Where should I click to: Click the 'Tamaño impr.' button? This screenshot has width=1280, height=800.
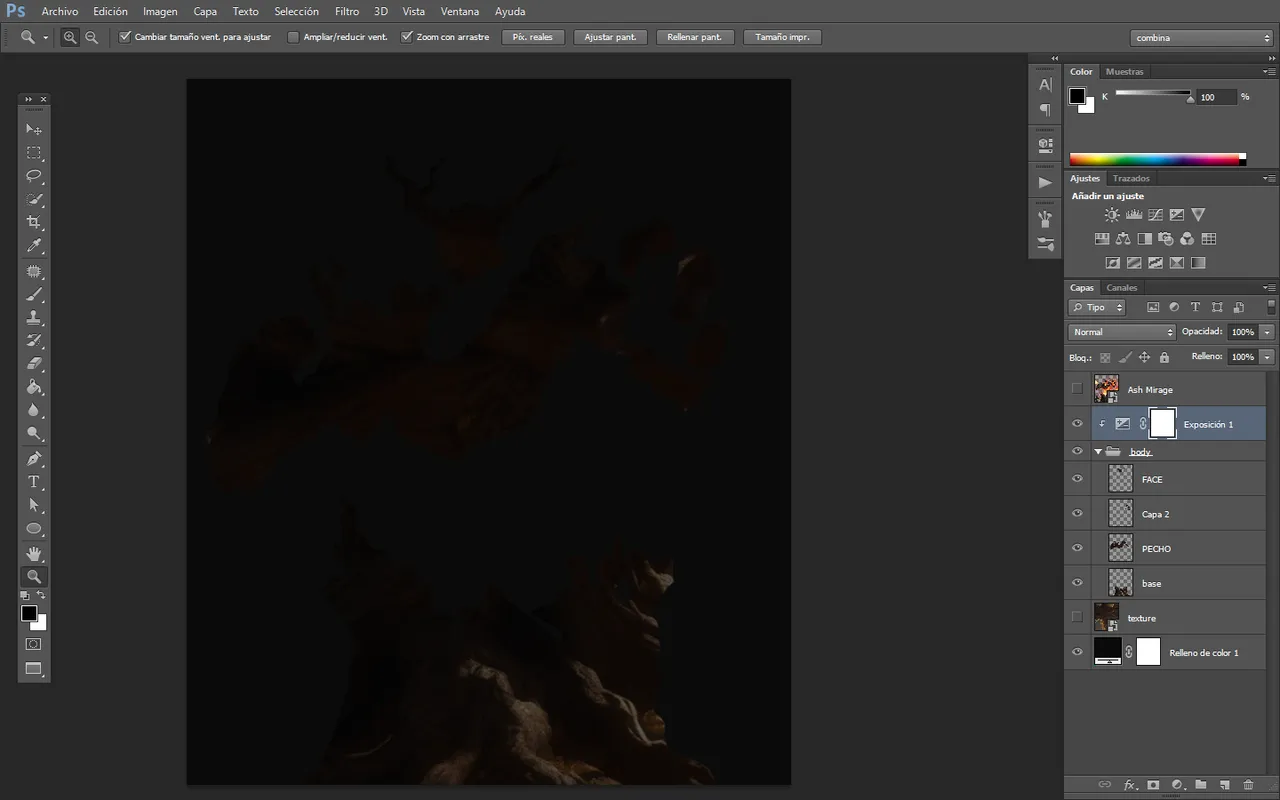[x=783, y=37]
